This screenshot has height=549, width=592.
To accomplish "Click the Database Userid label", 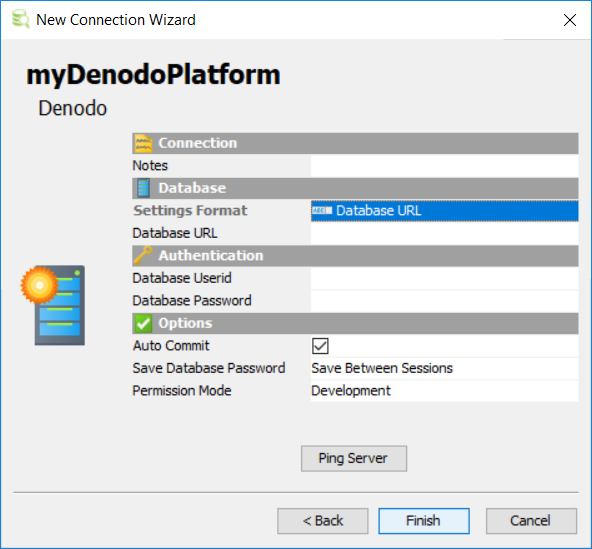I will (x=182, y=278).
